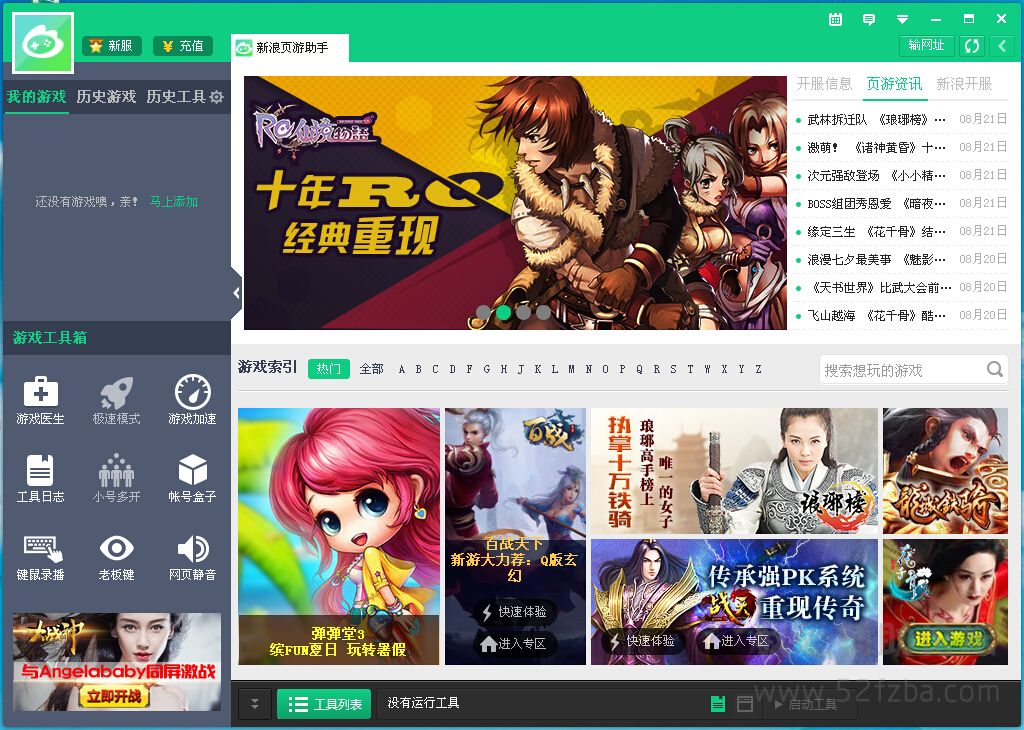This screenshot has width=1024, height=730.
Task: Select the 新浪页游助手 browser tab
Action: tap(290, 48)
